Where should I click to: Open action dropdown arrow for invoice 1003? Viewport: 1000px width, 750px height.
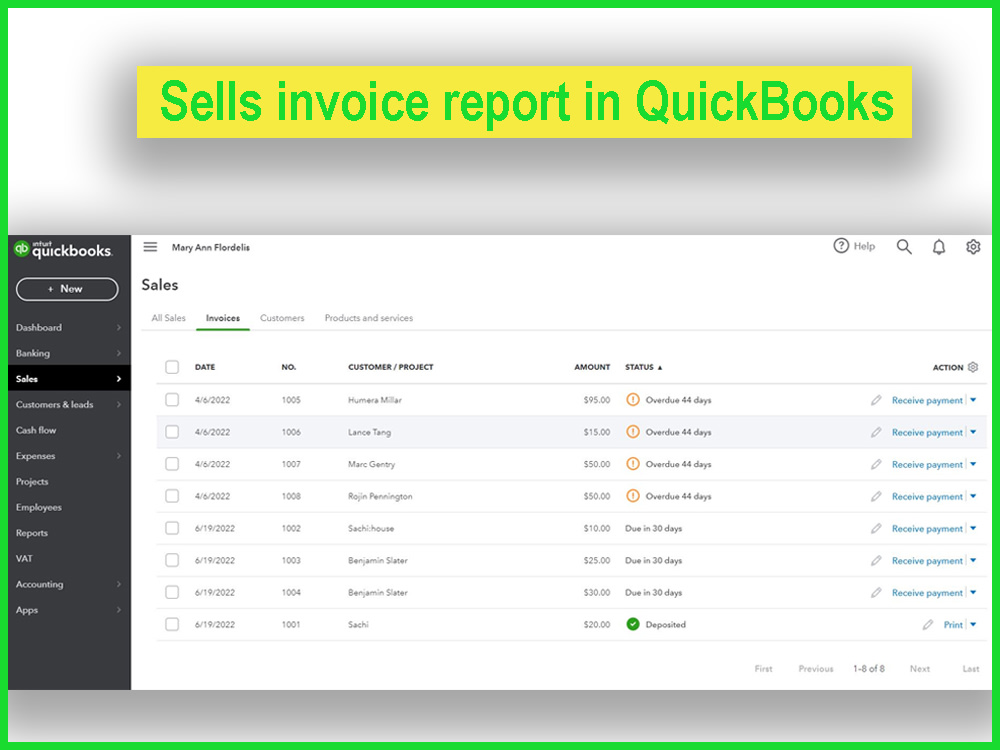(x=973, y=560)
